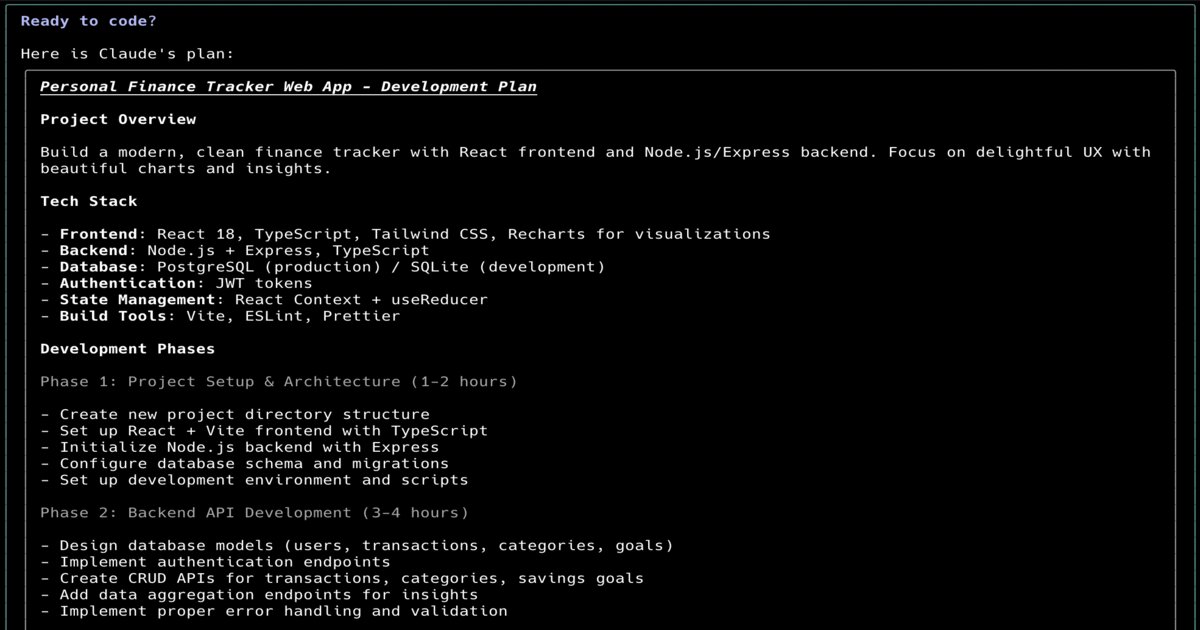The height and width of the screenshot is (630, 1200).
Task: Click the "State Management: React Context + useReducer" line
Action: pyautogui.click(x=264, y=299)
